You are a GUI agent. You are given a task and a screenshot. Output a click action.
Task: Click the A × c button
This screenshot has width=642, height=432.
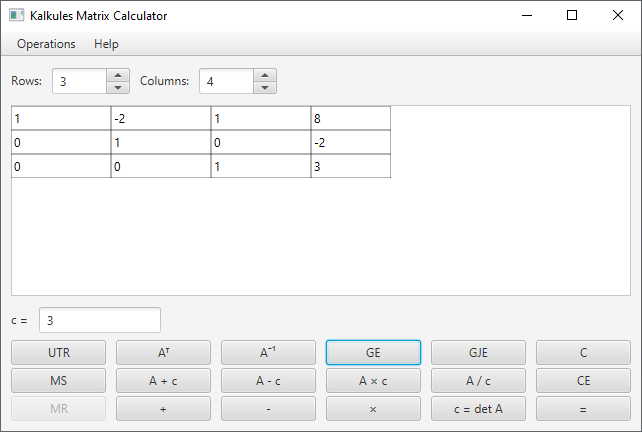tap(373, 380)
